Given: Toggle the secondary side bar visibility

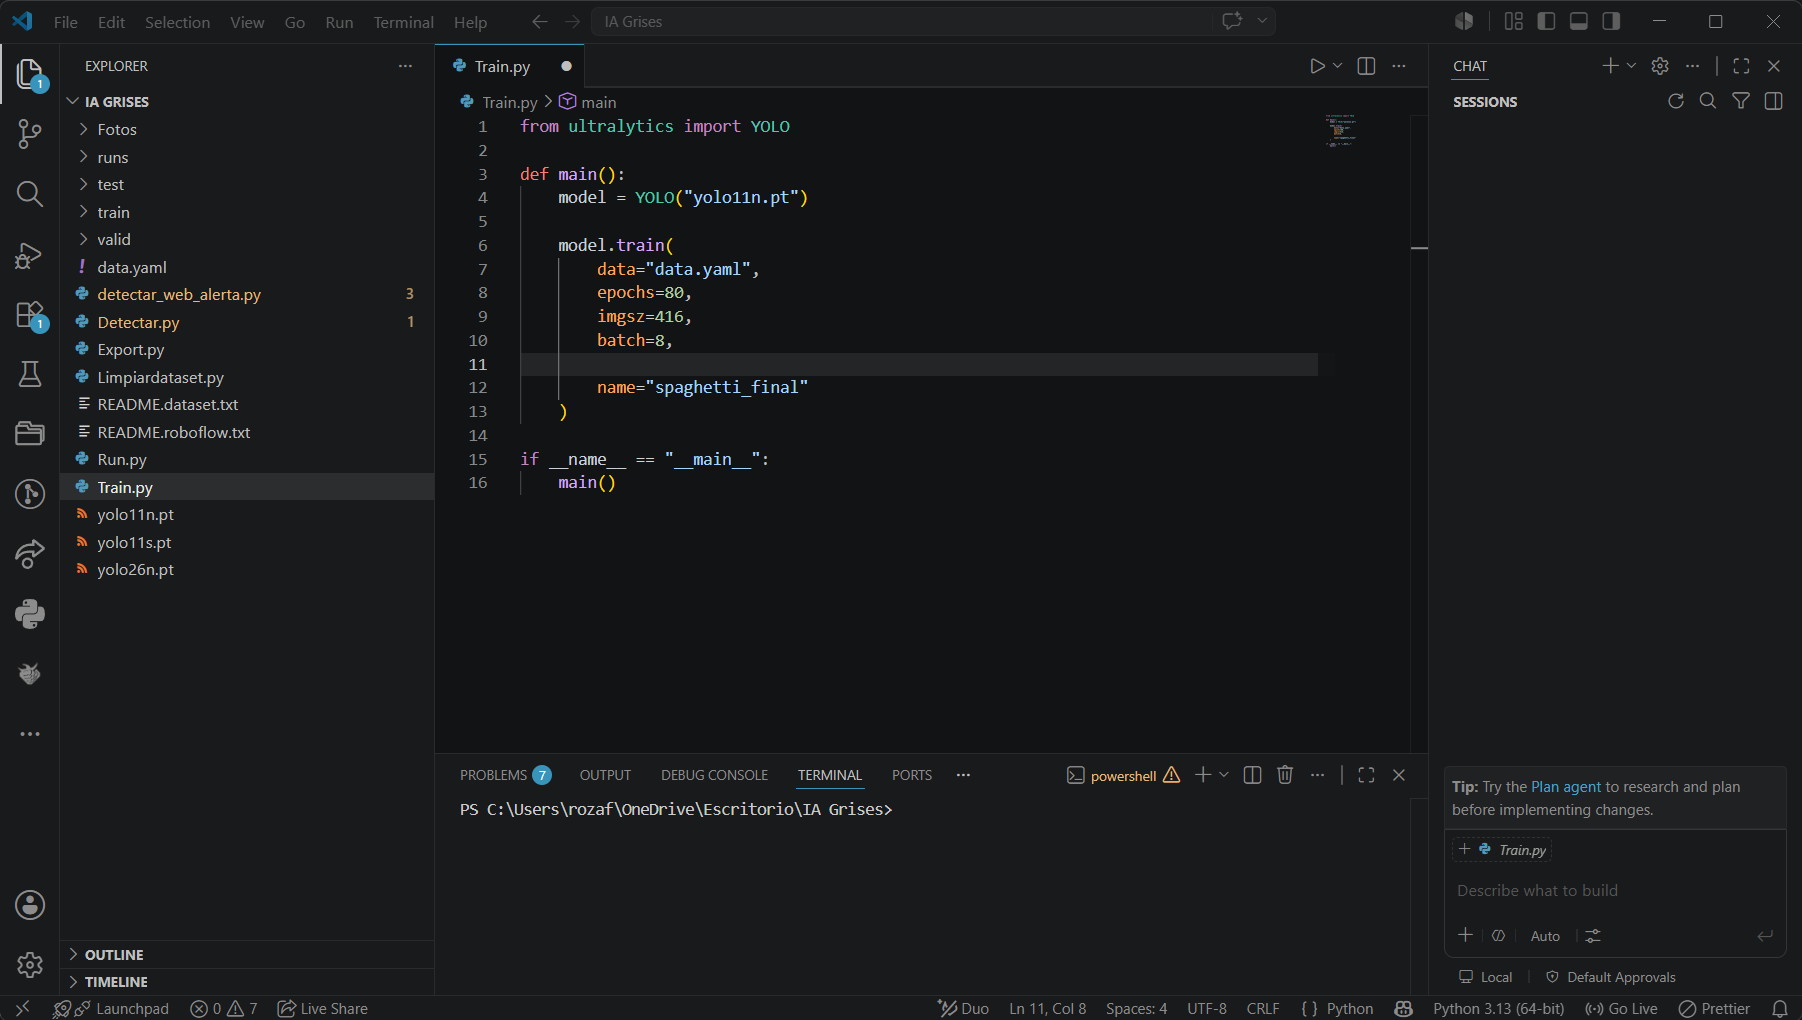Looking at the screenshot, I should 1611,21.
